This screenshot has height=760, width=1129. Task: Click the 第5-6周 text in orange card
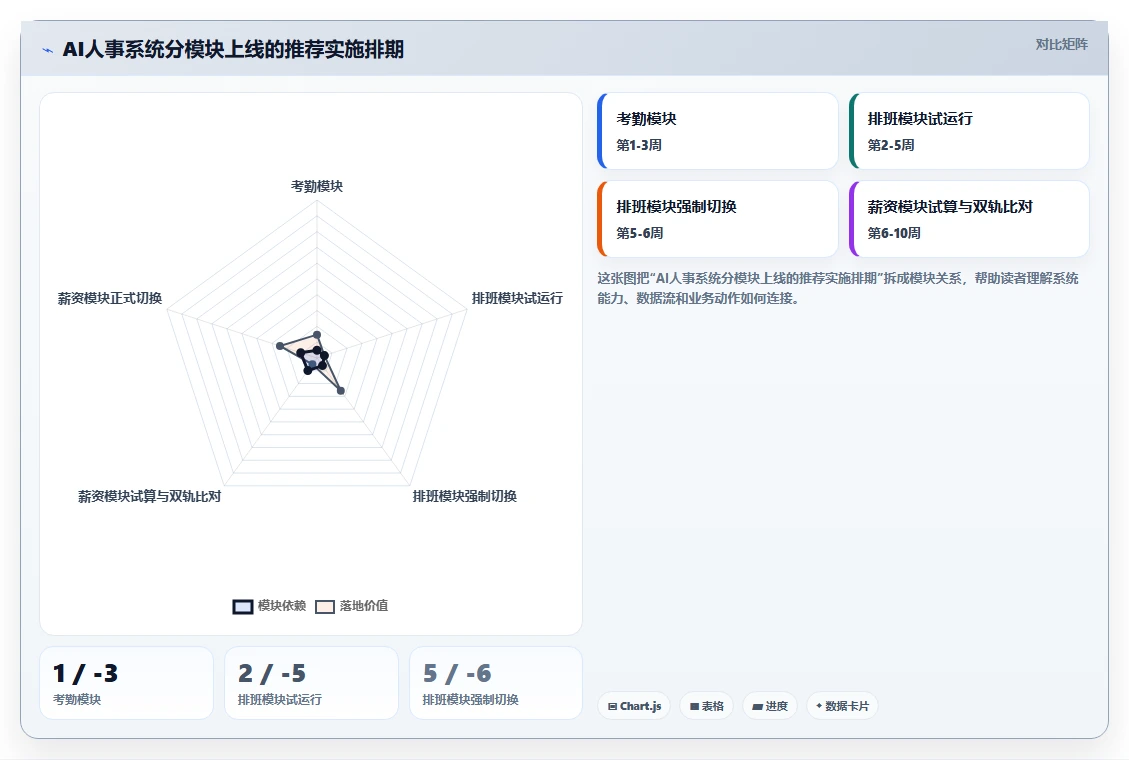click(639, 233)
